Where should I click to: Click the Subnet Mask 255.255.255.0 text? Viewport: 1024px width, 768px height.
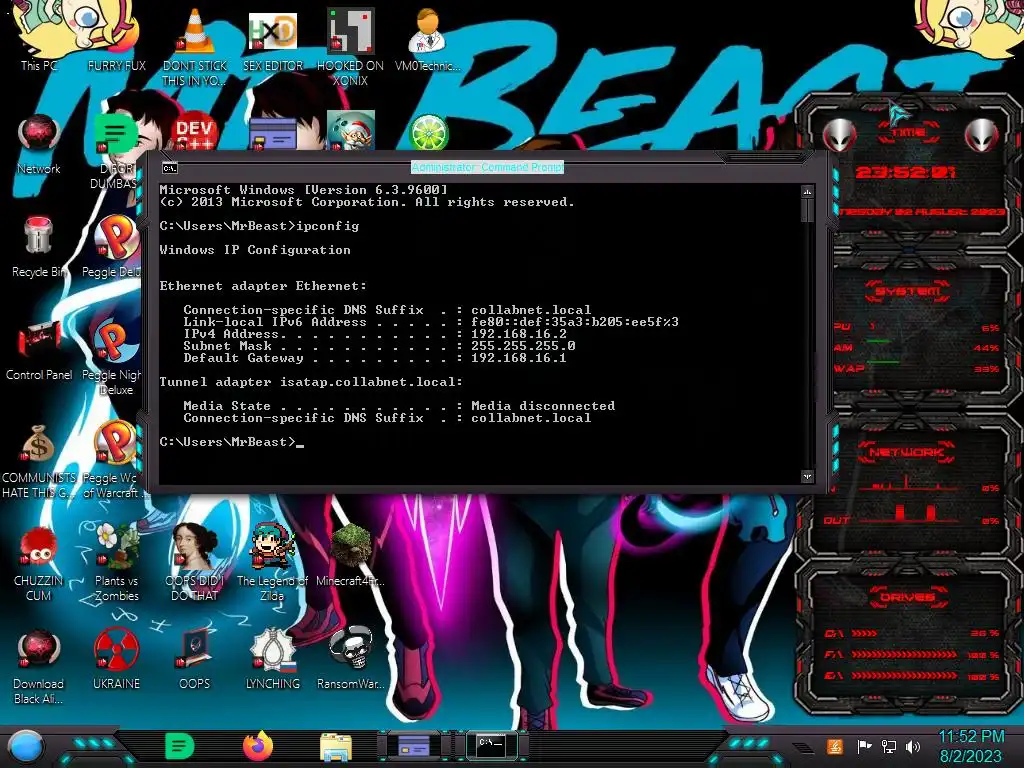[x=523, y=345]
